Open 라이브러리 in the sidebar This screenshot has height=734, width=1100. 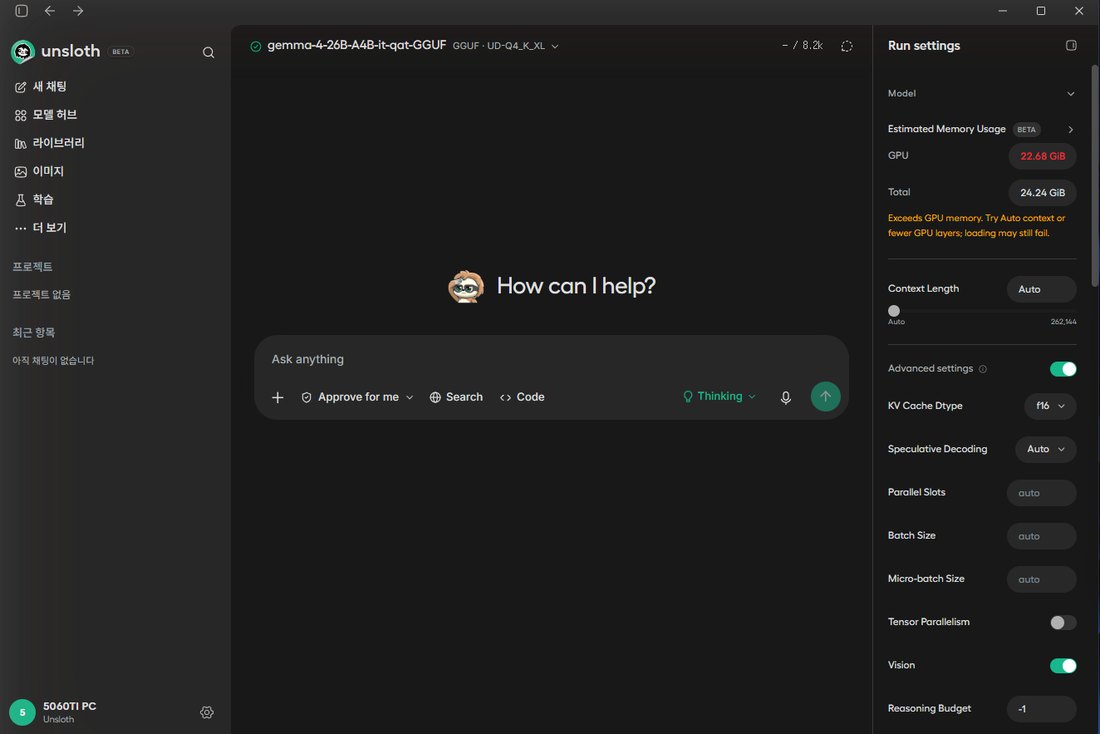[x=50, y=143]
